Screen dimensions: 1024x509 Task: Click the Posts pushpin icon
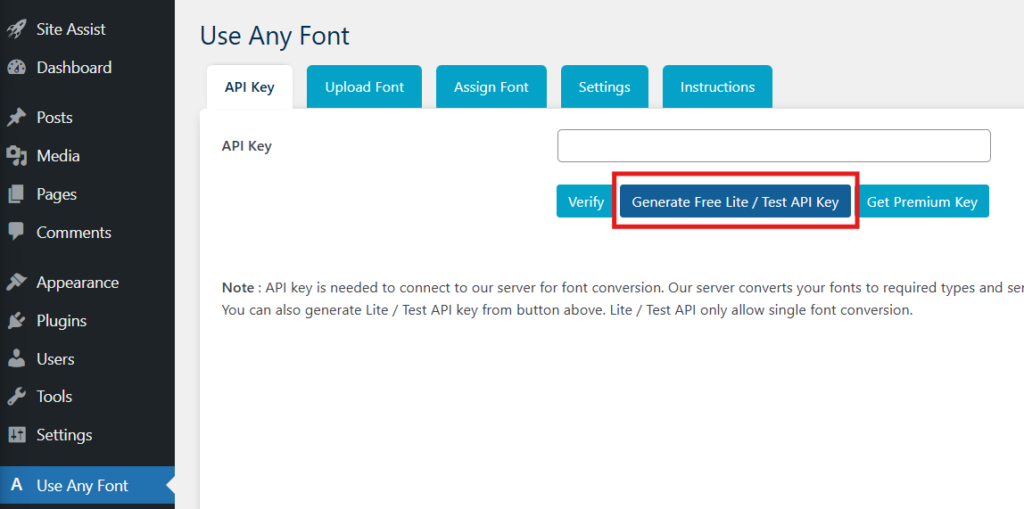pos(16,118)
